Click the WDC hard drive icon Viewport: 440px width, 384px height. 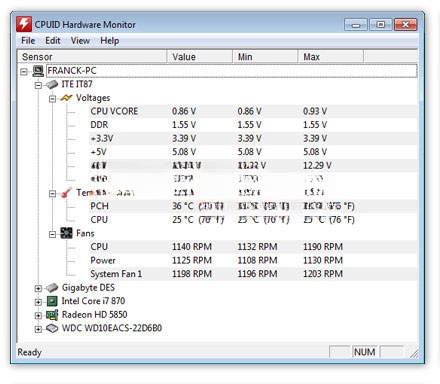[x=52, y=328]
